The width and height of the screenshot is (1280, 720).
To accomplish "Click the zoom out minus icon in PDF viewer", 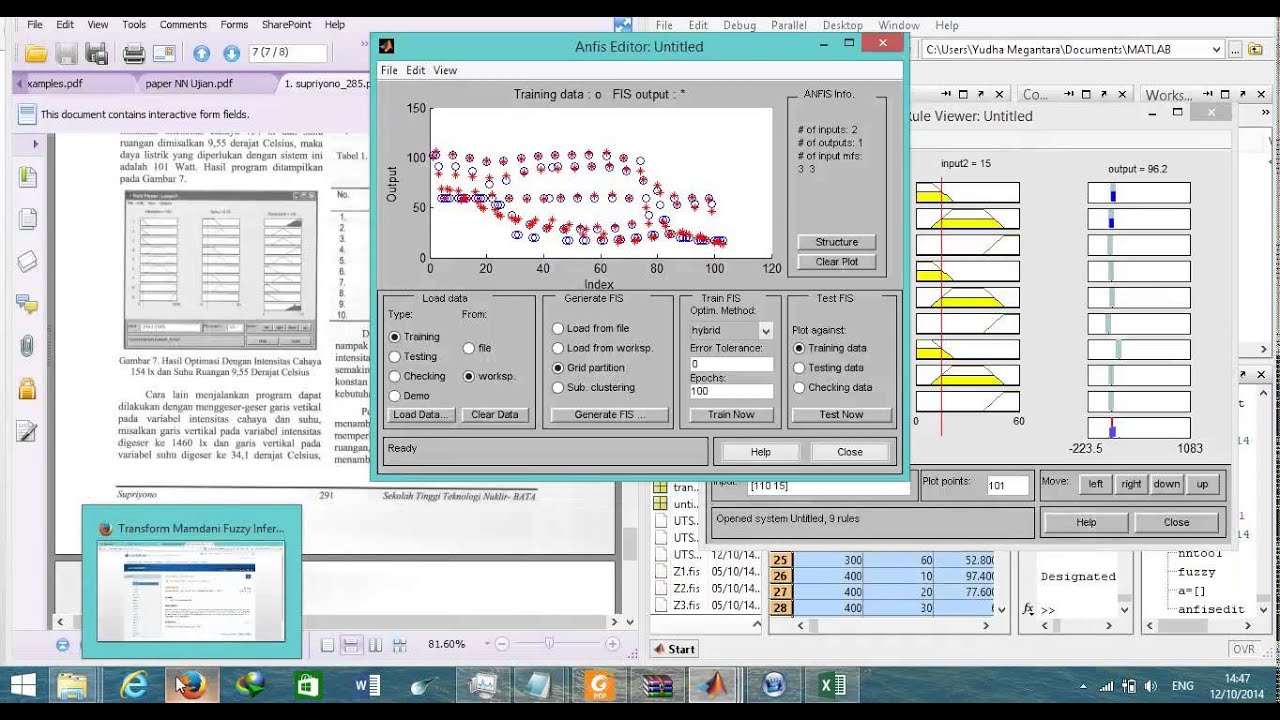I will click(x=502, y=644).
